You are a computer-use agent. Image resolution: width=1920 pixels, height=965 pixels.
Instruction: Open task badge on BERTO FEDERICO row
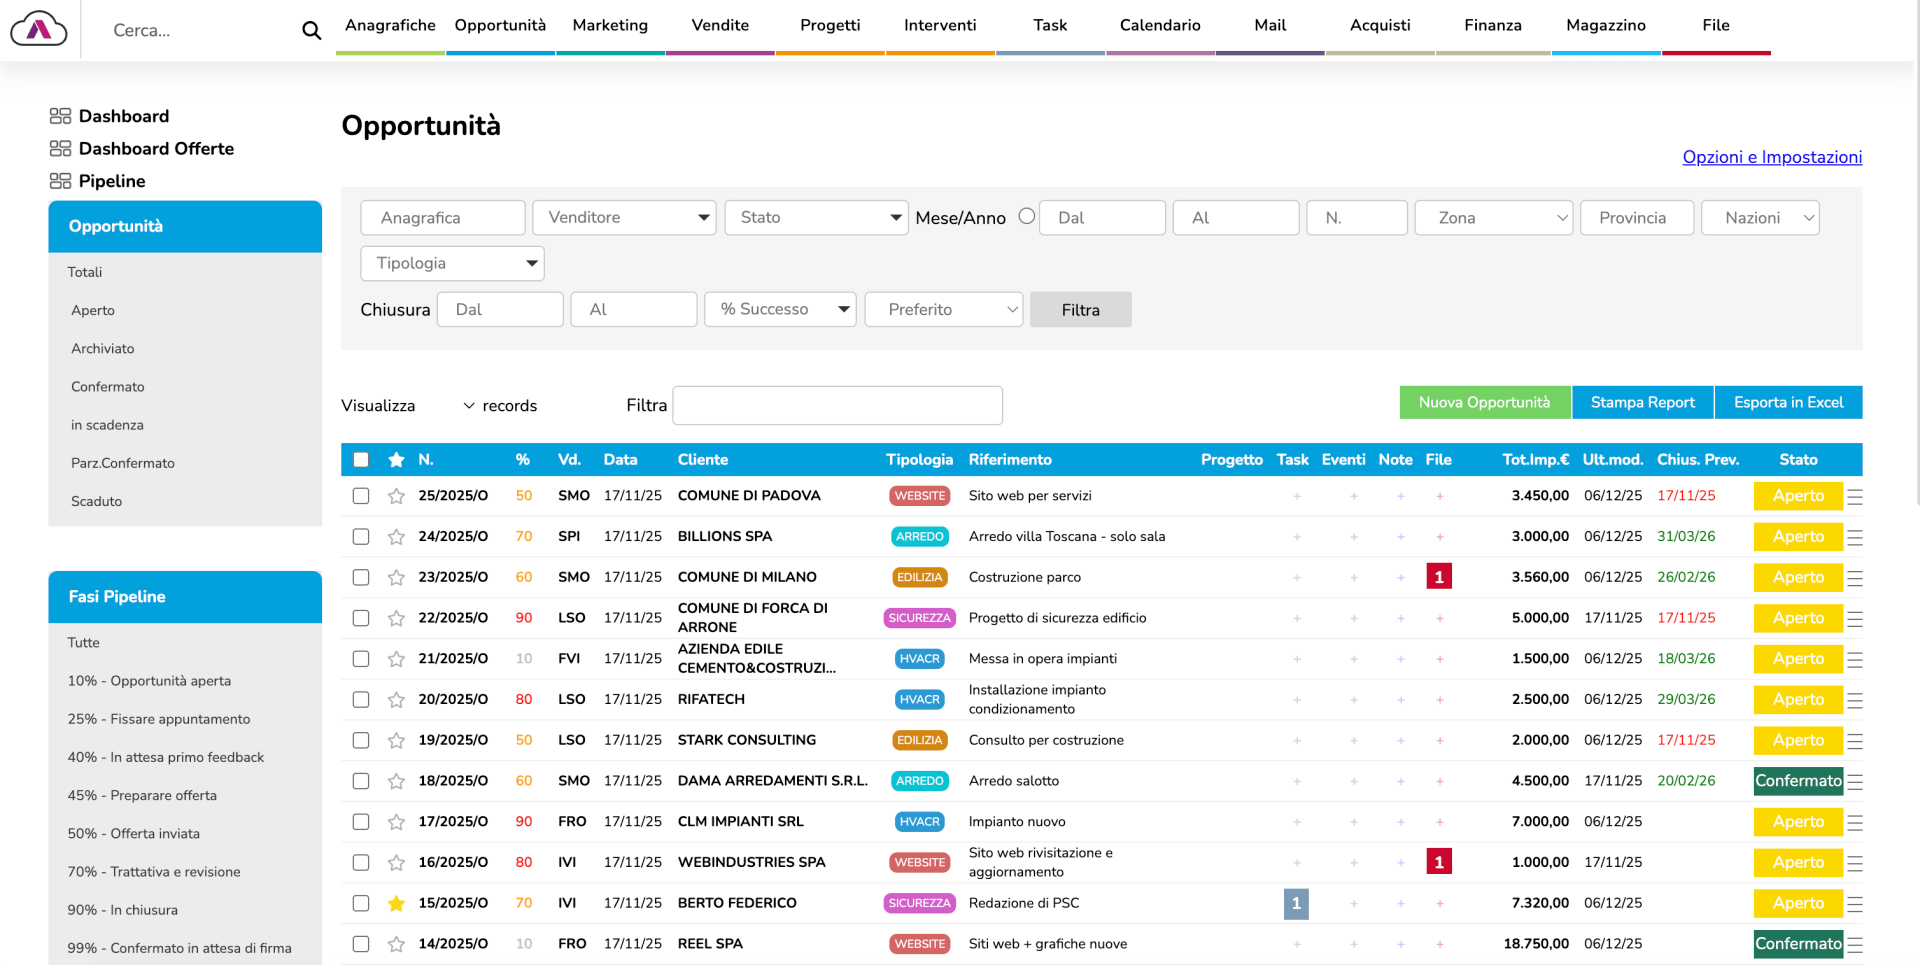click(1295, 904)
